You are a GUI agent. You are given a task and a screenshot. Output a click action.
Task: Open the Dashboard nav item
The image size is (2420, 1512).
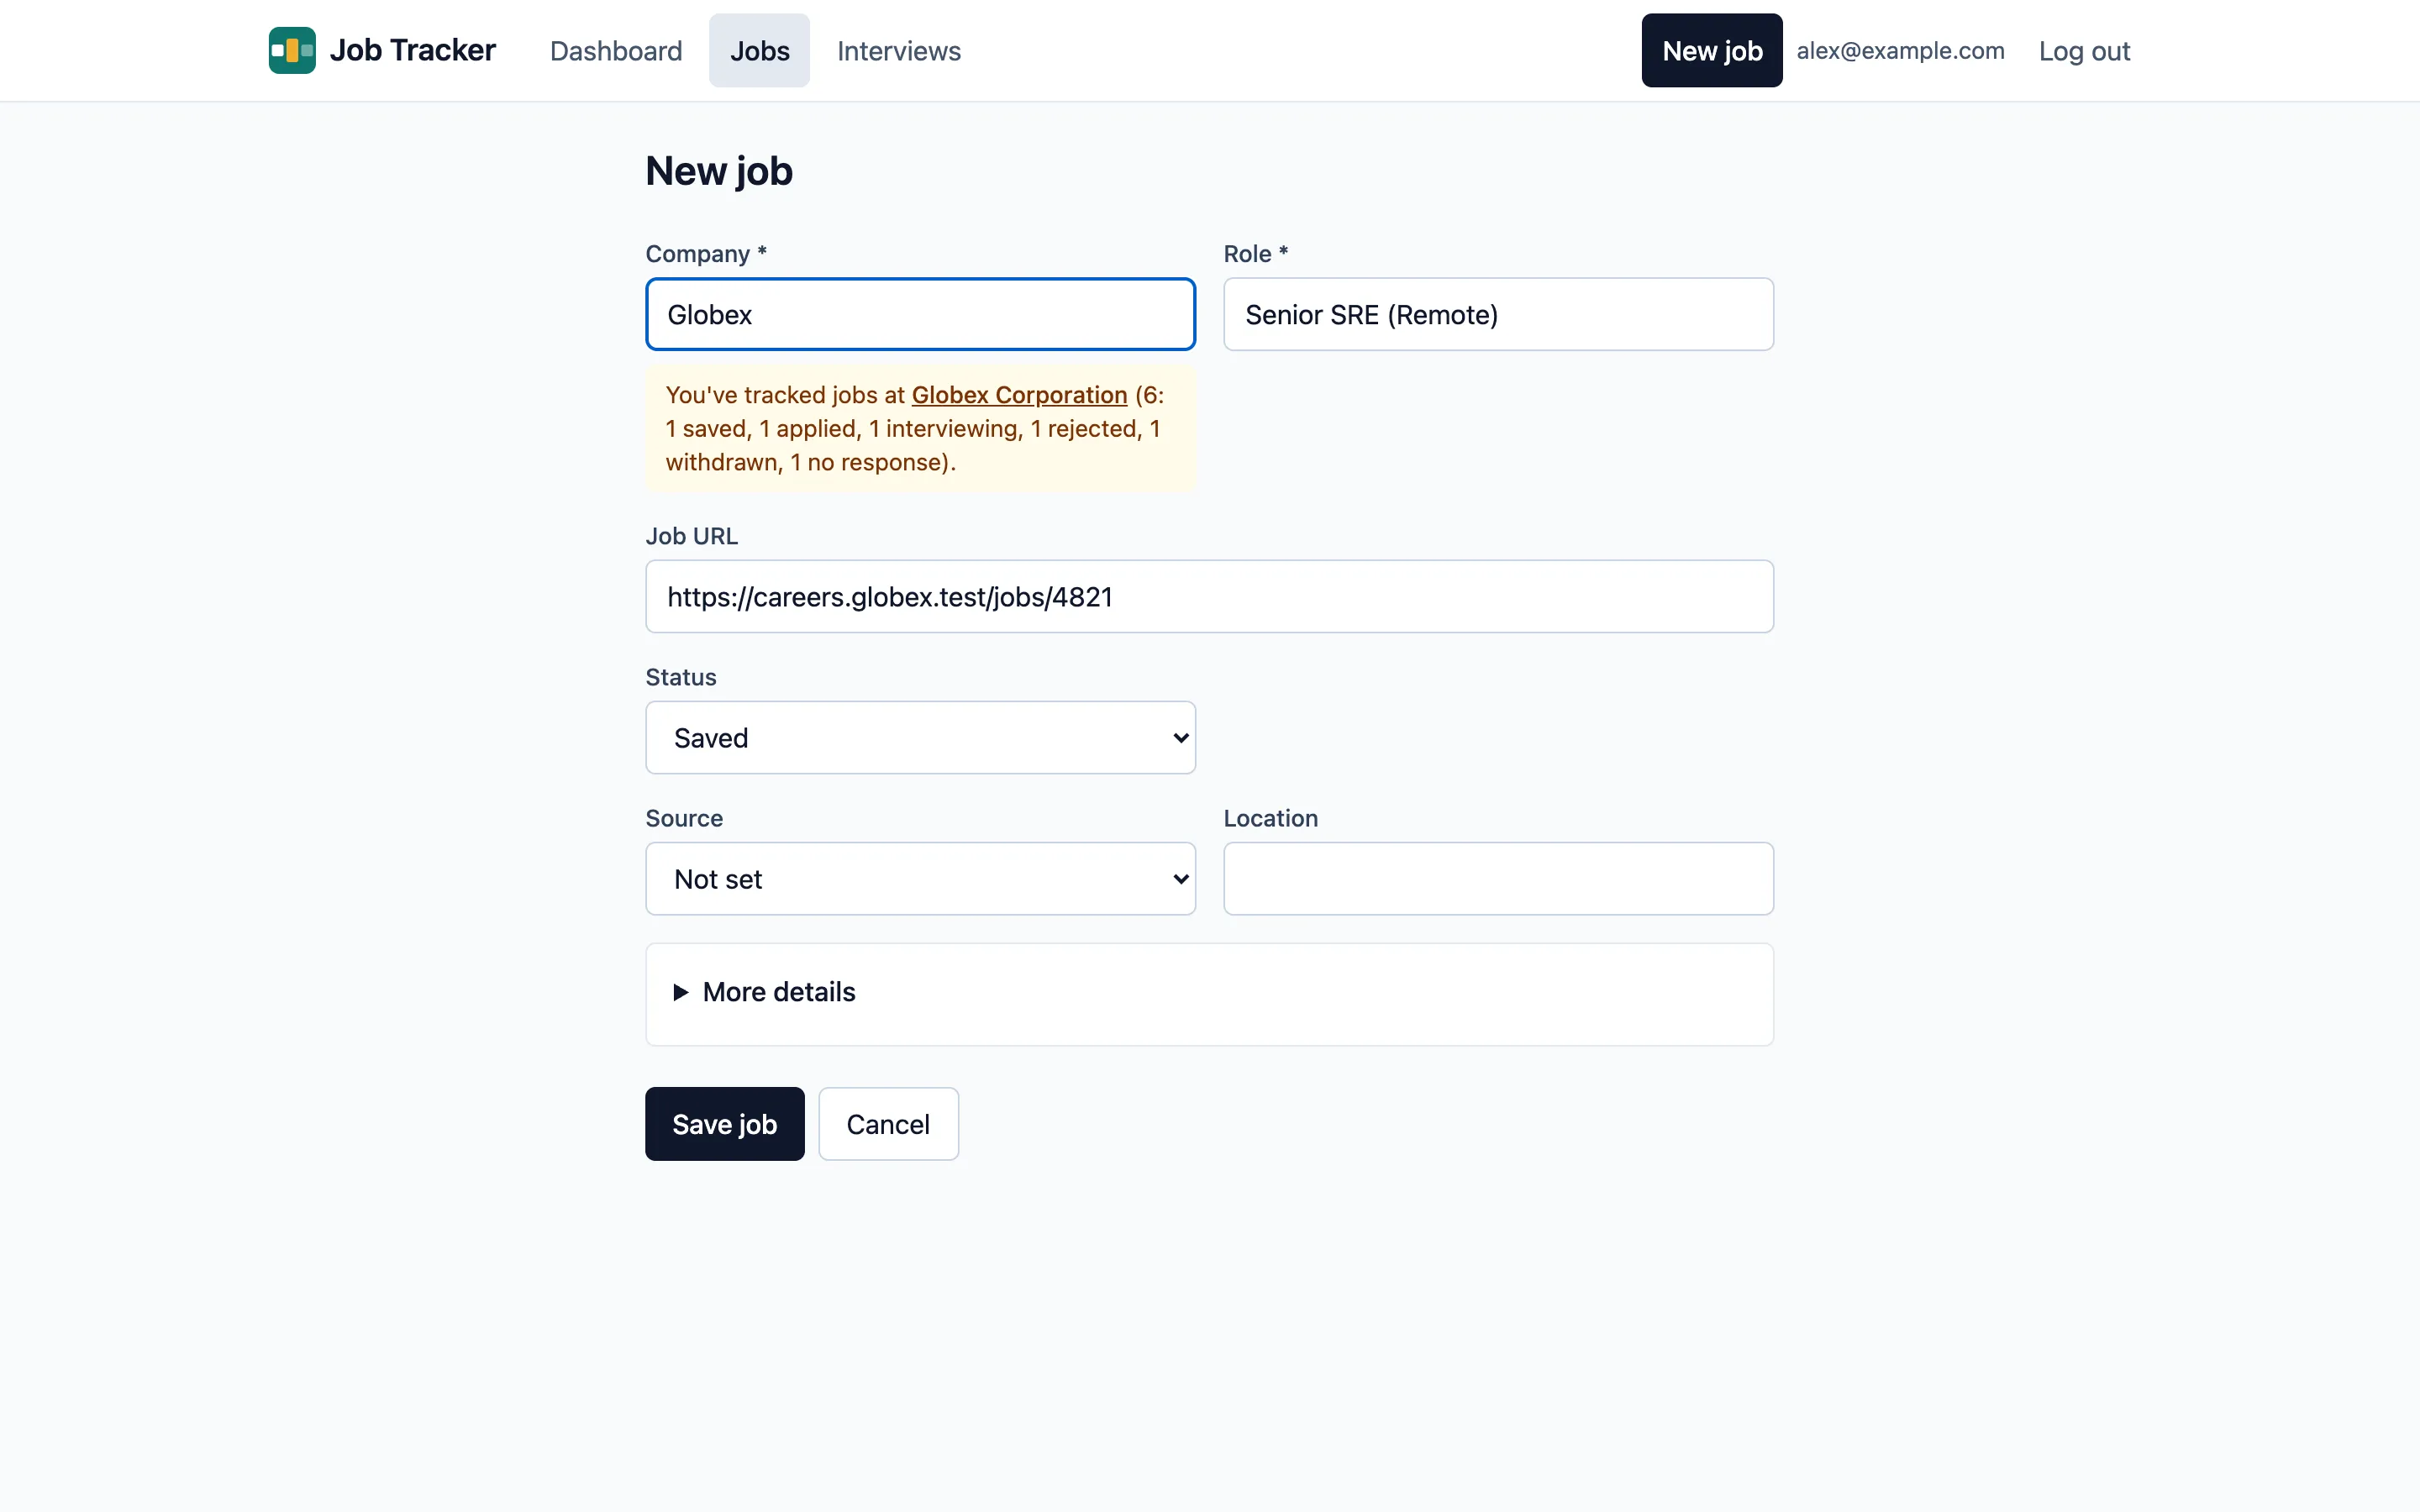tap(616, 51)
